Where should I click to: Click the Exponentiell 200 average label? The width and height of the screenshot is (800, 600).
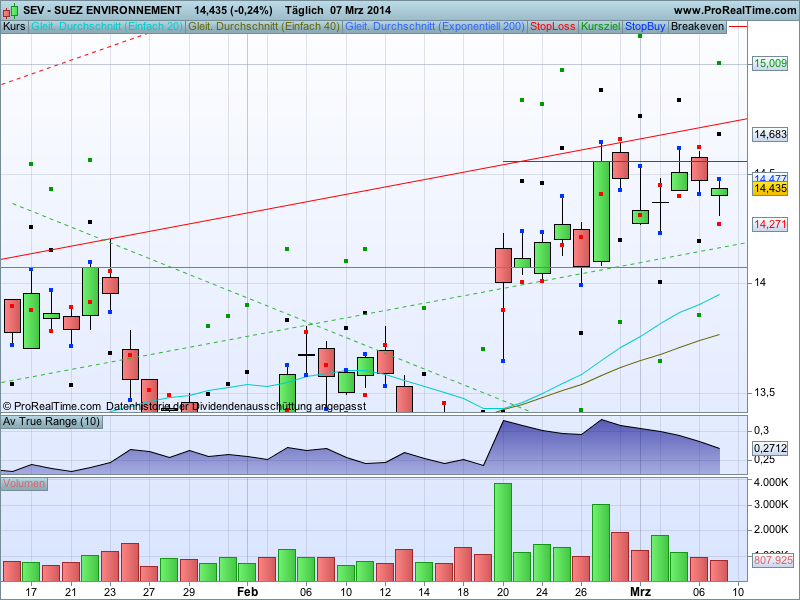[435, 27]
